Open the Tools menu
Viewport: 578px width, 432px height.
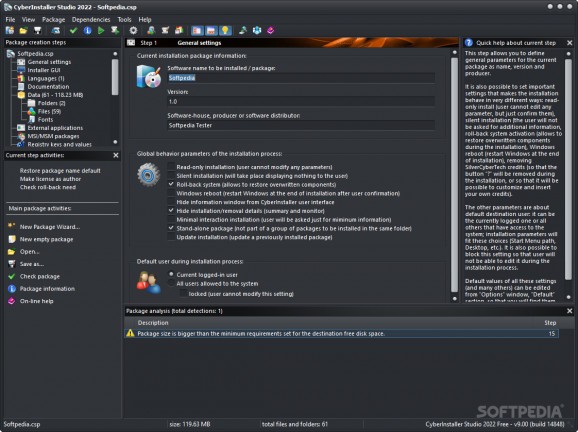[x=124, y=20]
